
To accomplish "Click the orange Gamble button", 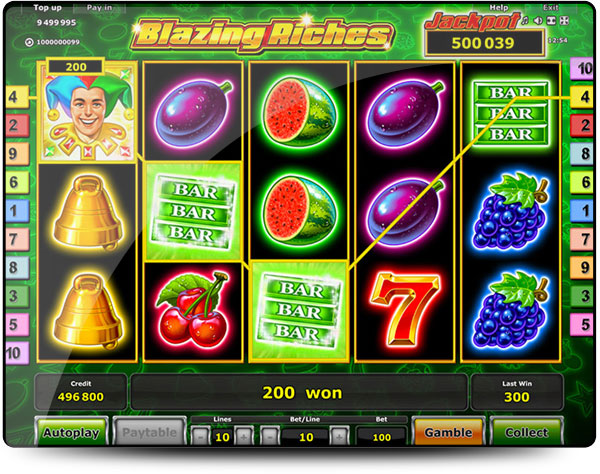I will point(448,433).
